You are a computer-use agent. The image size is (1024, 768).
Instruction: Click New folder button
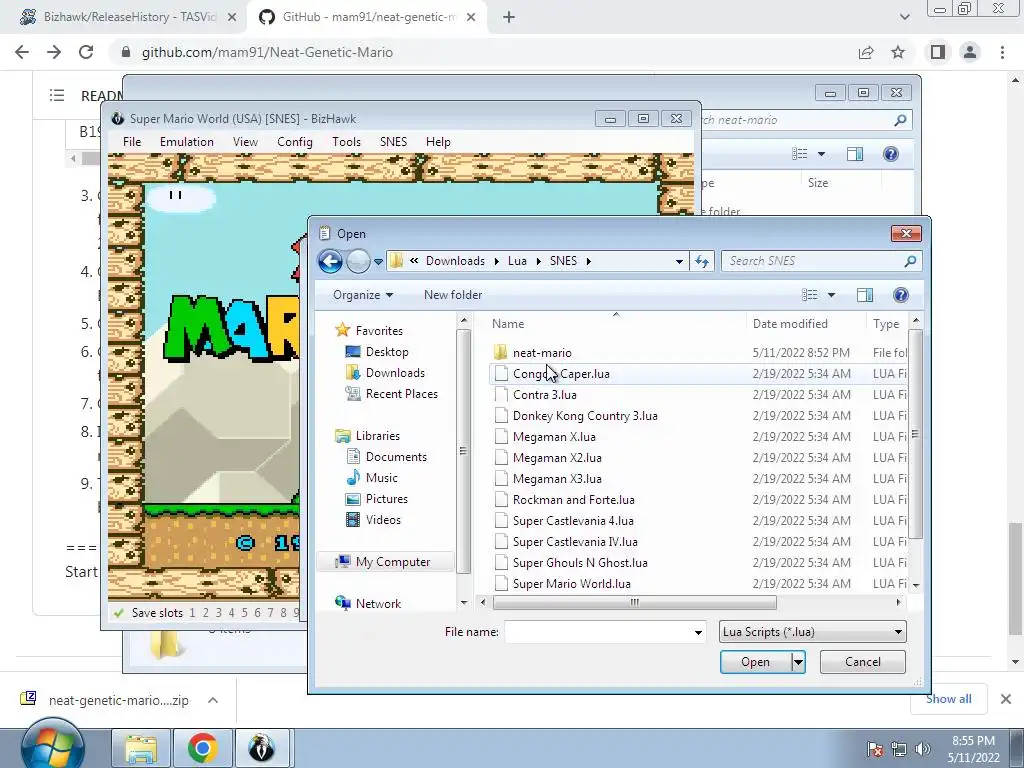click(x=453, y=295)
